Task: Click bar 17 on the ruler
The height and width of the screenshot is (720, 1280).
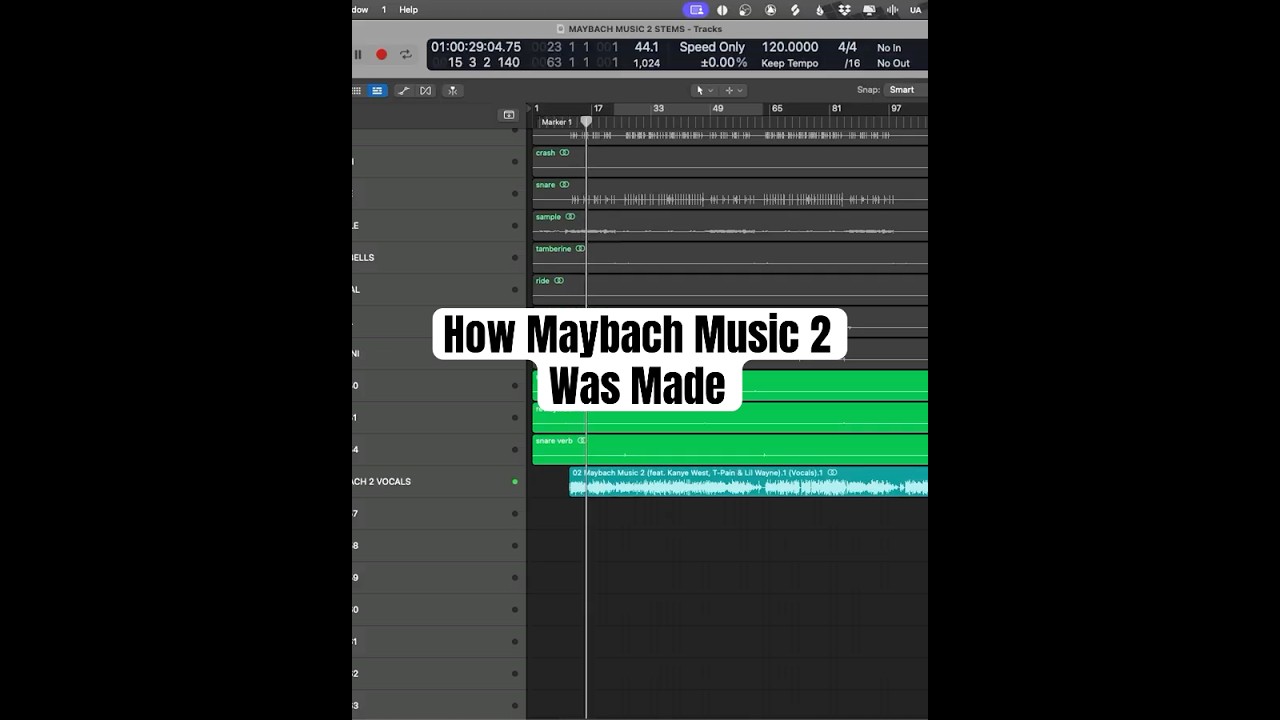Action: (598, 108)
